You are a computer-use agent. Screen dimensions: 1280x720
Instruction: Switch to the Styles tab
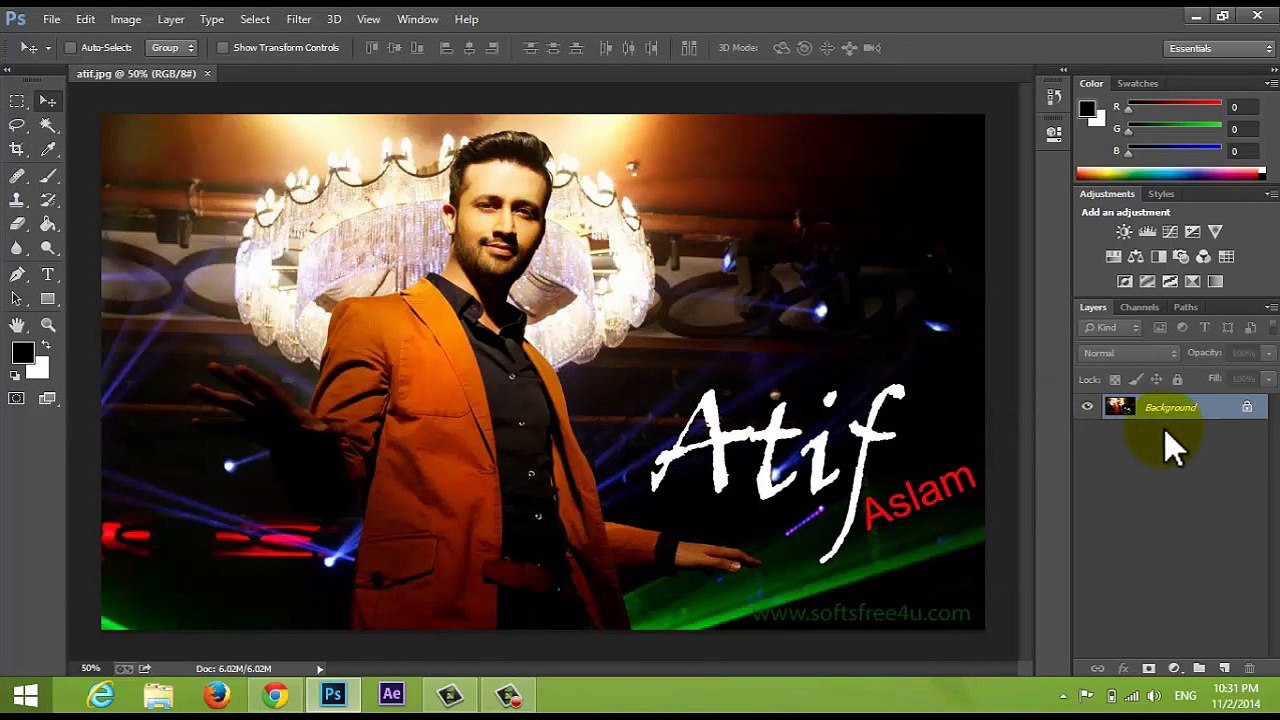point(1161,194)
